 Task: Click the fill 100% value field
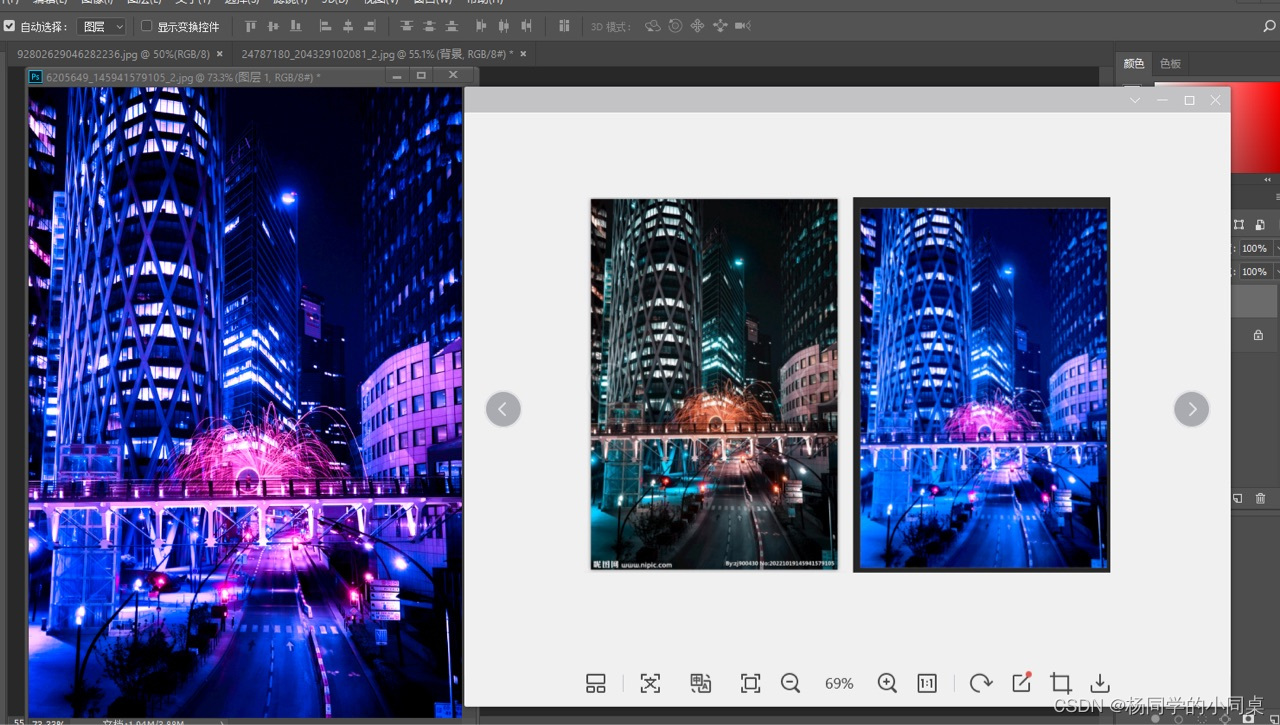(x=1254, y=271)
